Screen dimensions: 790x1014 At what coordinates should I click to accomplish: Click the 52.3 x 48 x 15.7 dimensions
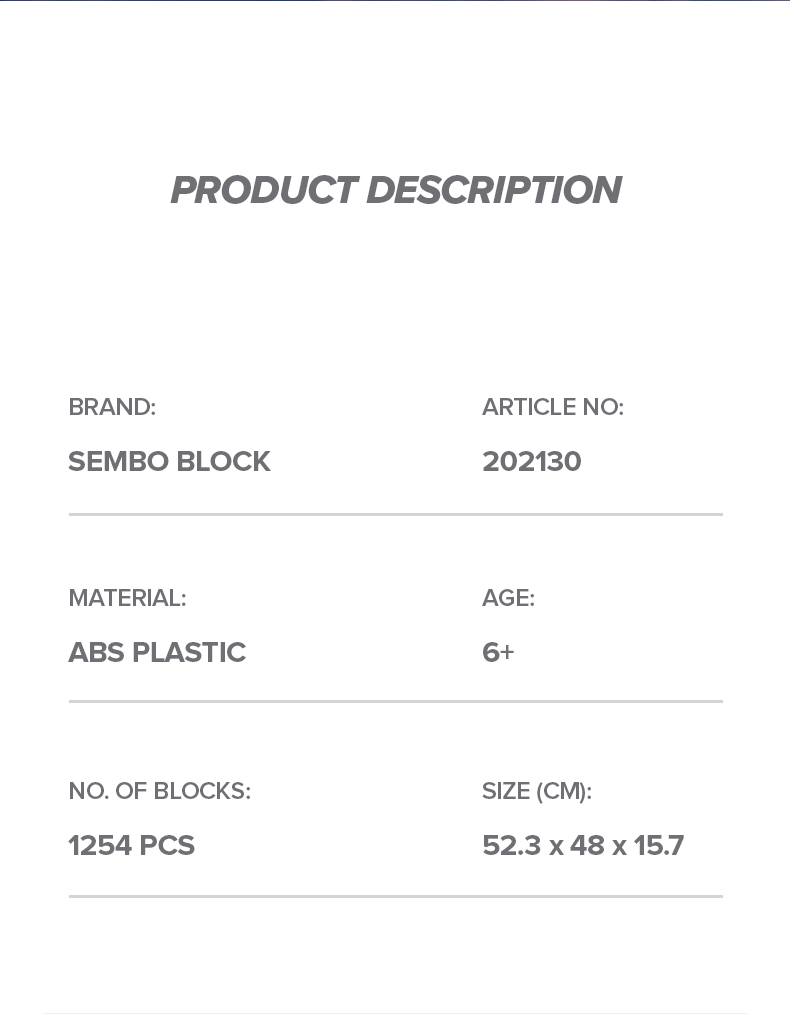(582, 845)
